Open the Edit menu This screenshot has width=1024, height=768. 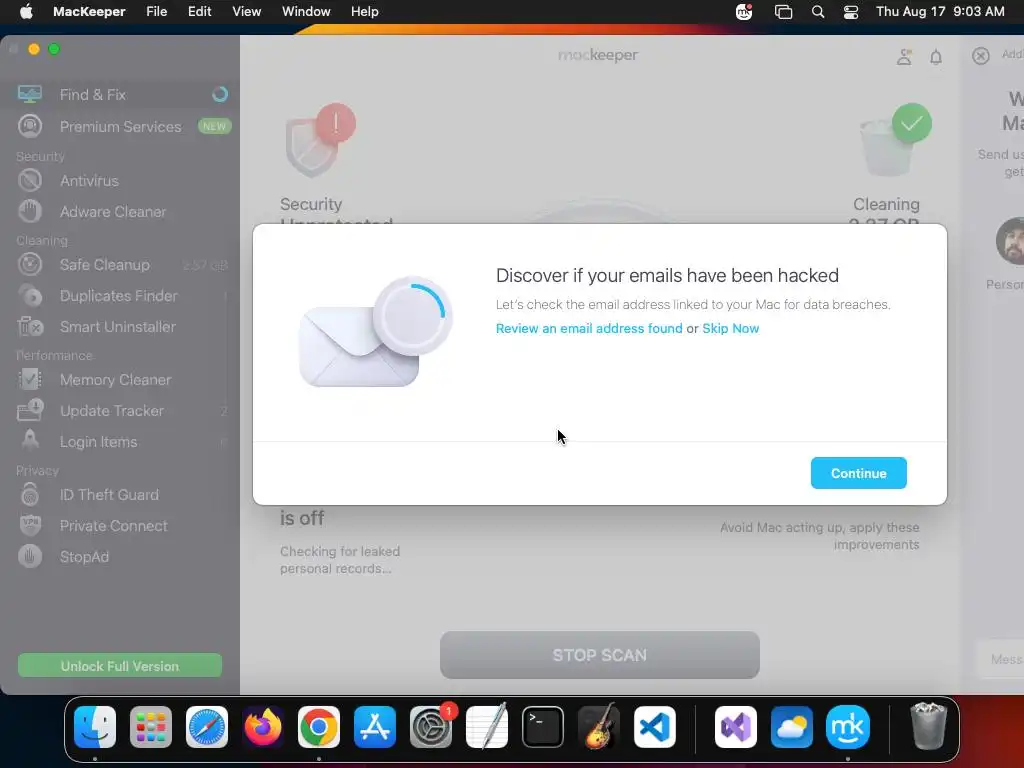click(x=199, y=11)
